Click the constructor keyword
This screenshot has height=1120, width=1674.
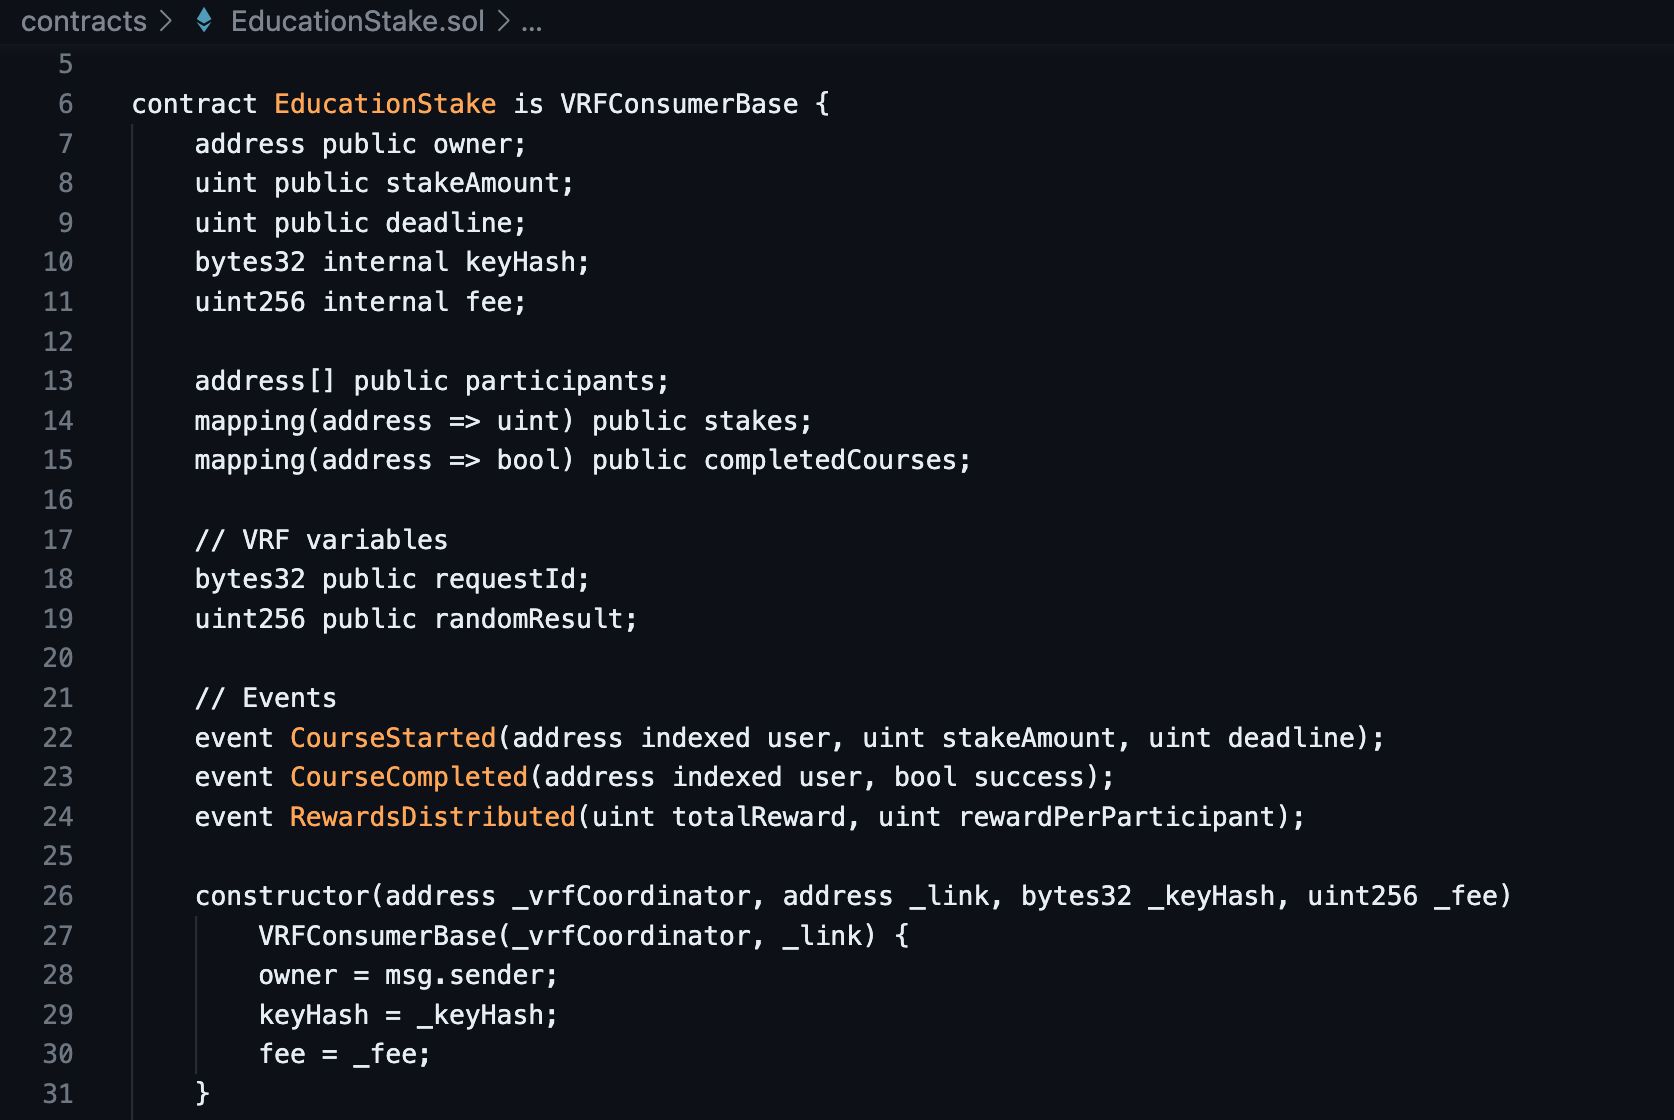(x=282, y=896)
